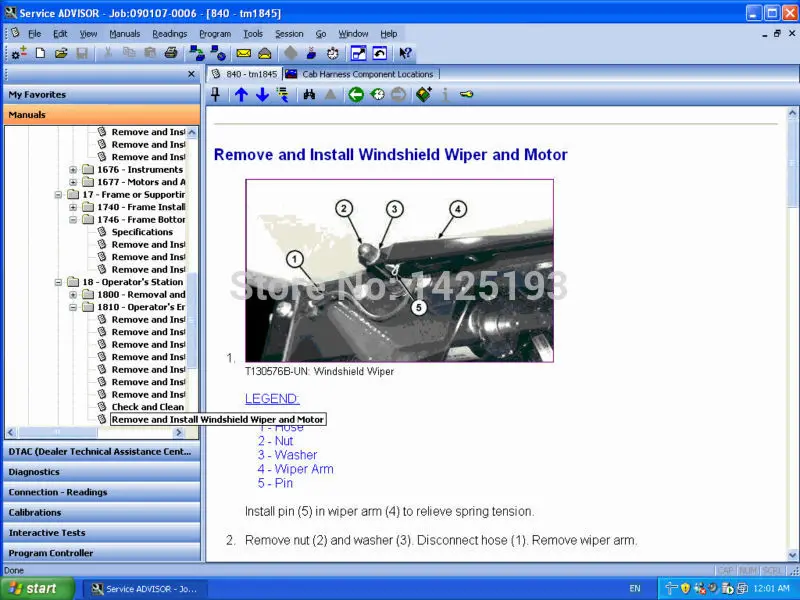Image resolution: width=800 pixels, height=600 pixels.
Task: Open the Session menu
Action: [289, 34]
